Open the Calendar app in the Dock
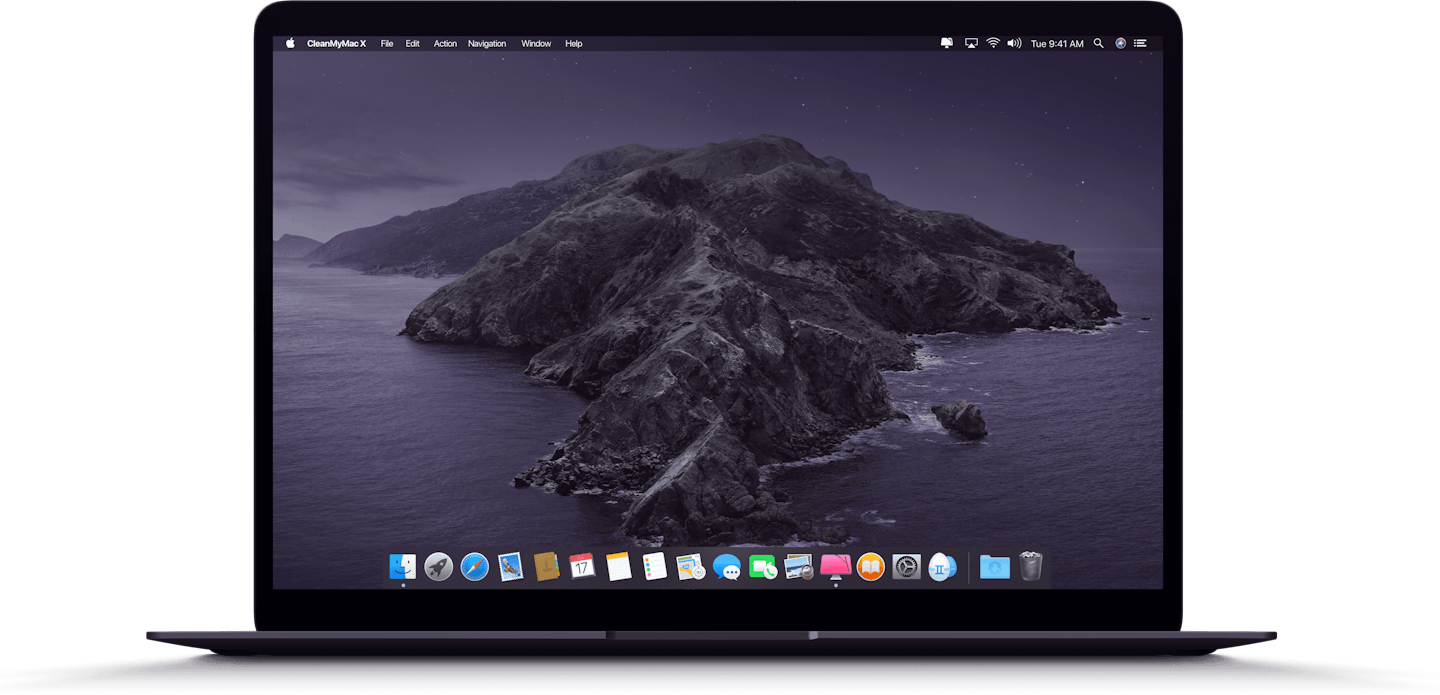This screenshot has height=695, width=1440. [x=582, y=567]
